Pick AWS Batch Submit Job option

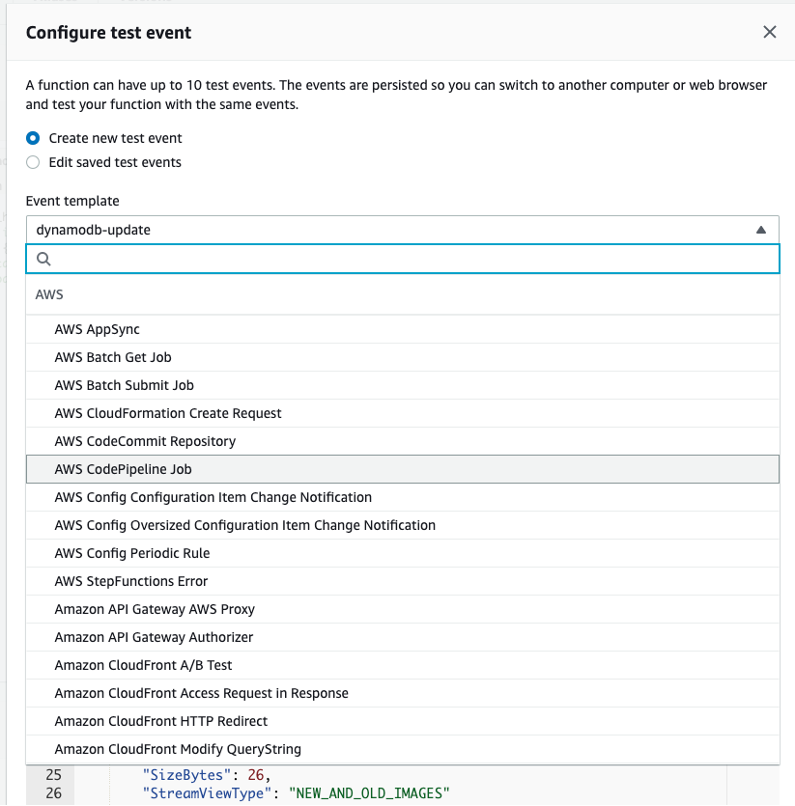pyautogui.click(x=124, y=385)
